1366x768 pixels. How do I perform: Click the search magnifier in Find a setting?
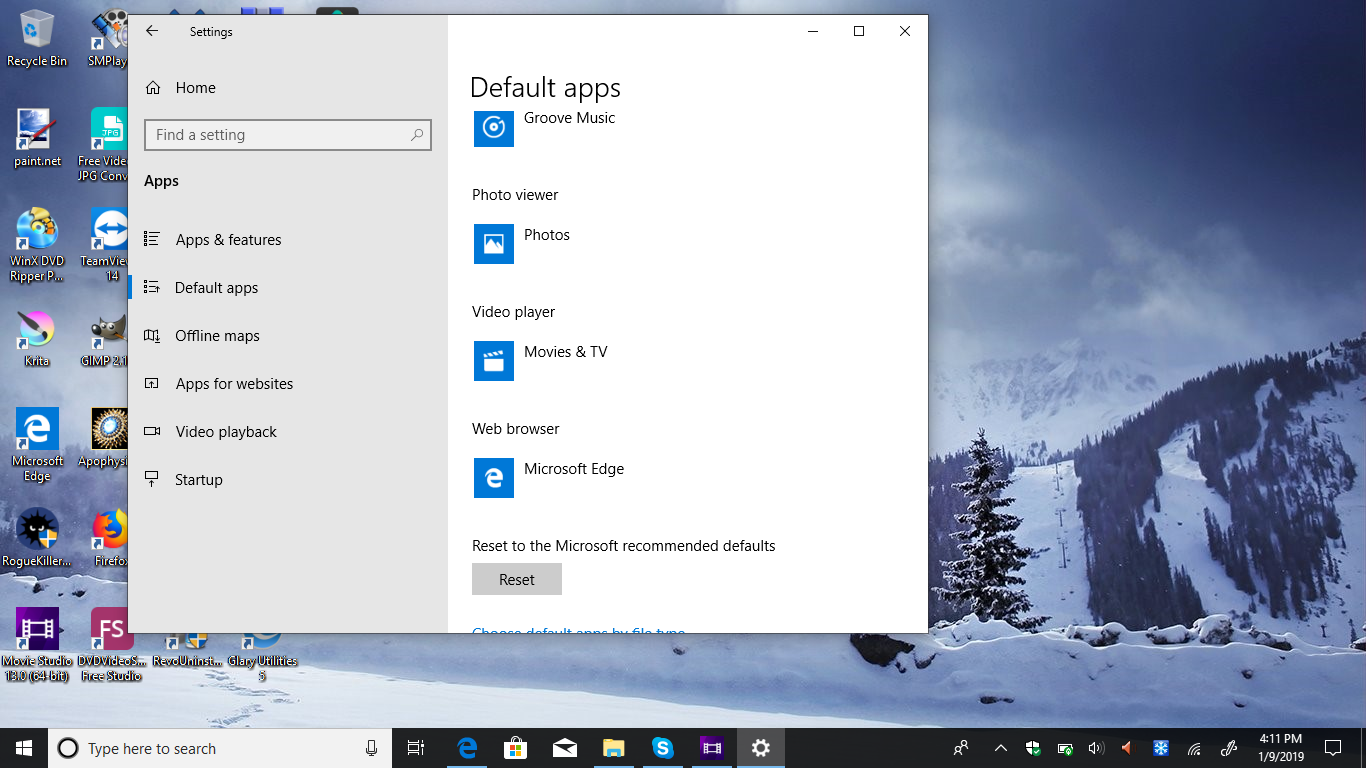pos(417,135)
